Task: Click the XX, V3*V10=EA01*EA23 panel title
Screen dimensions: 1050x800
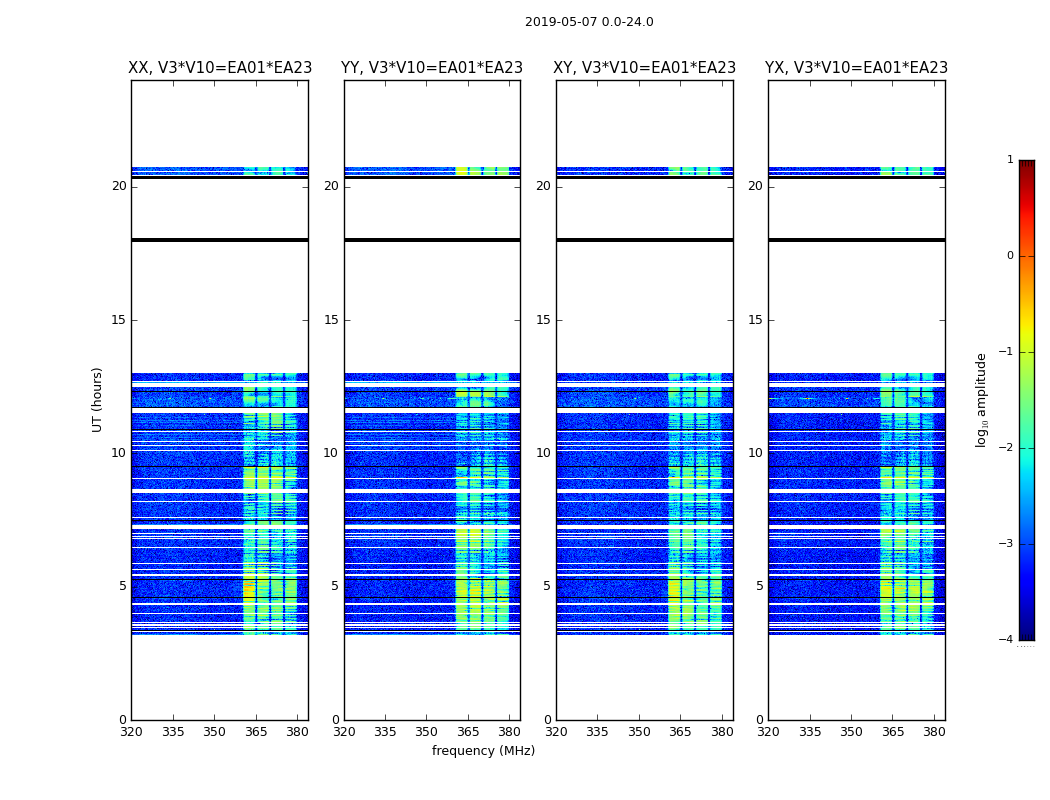Action: (x=220, y=68)
